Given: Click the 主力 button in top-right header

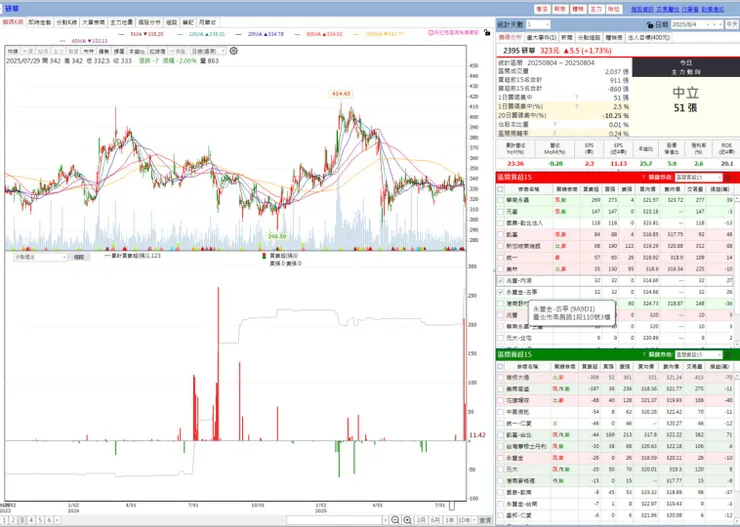Looking at the screenshot, I should click(x=596, y=9).
